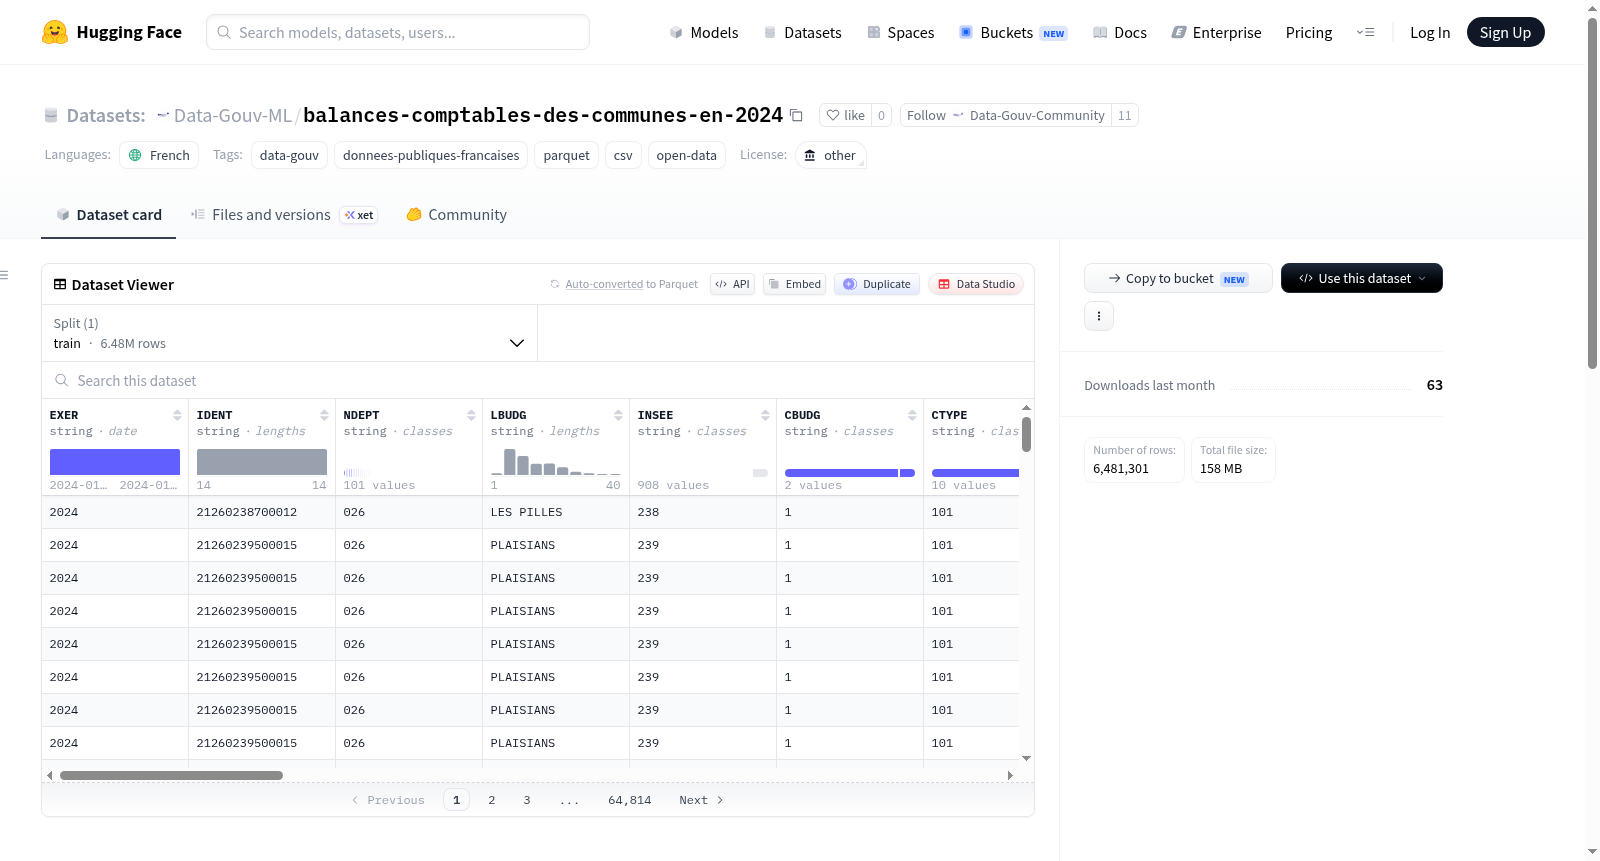Go to Spaces
The width and height of the screenshot is (1600, 861).
[900, 32]
